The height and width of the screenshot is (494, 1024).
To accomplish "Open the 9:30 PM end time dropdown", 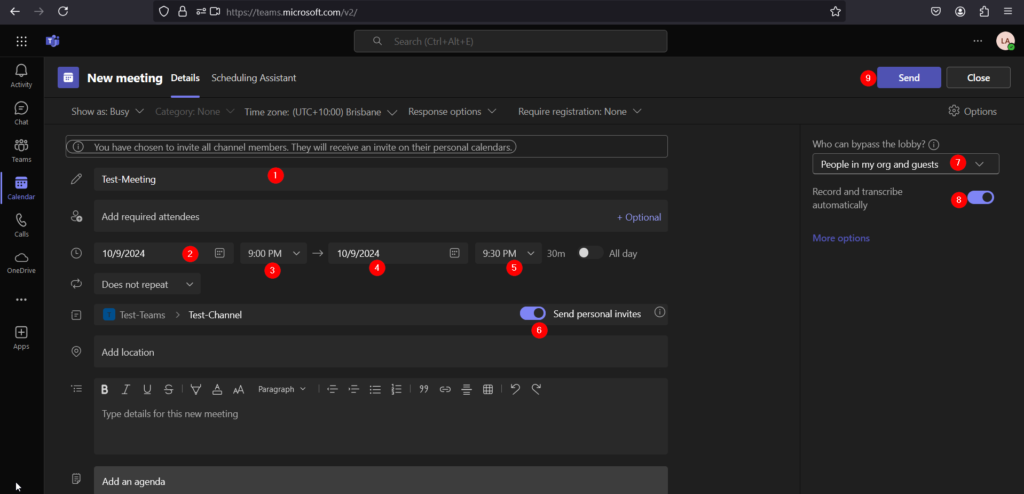I will tap(508, 253).
